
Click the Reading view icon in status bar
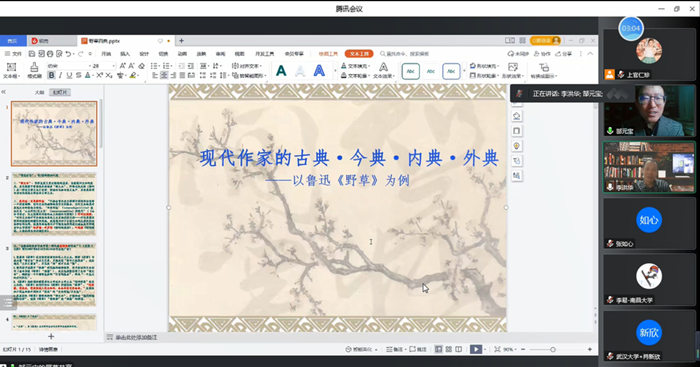point(458,349)
